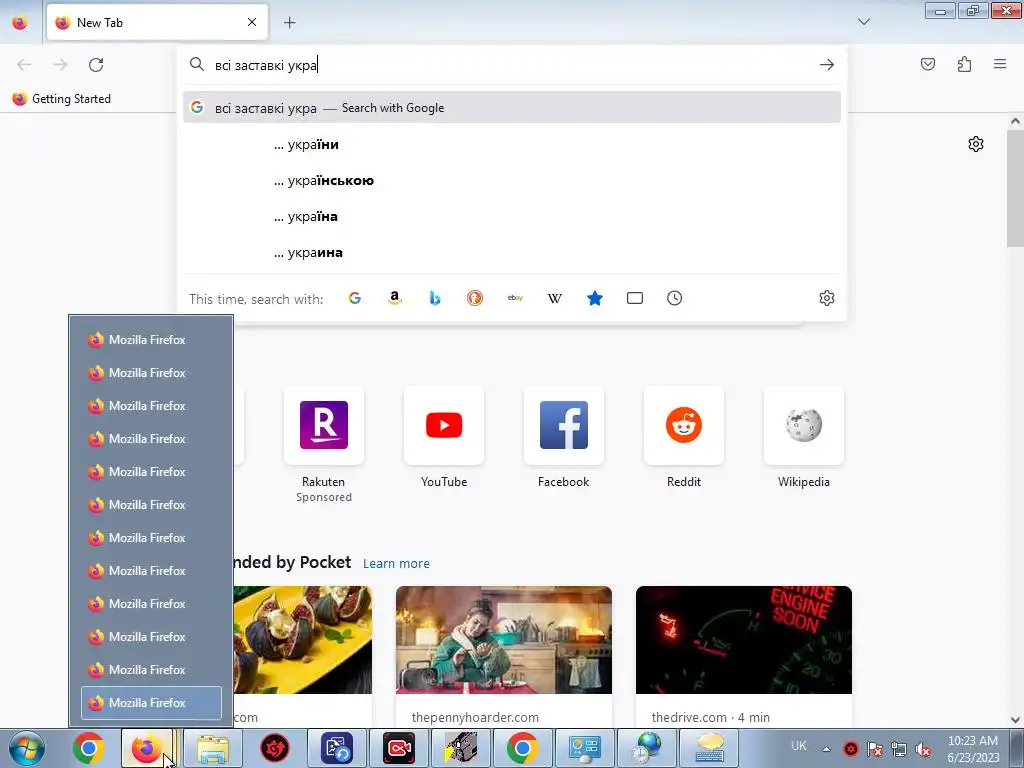Search this time with DuckDuckGo icon
The width and height of the screenshot is (1024, 768).
tap(475, 298)
